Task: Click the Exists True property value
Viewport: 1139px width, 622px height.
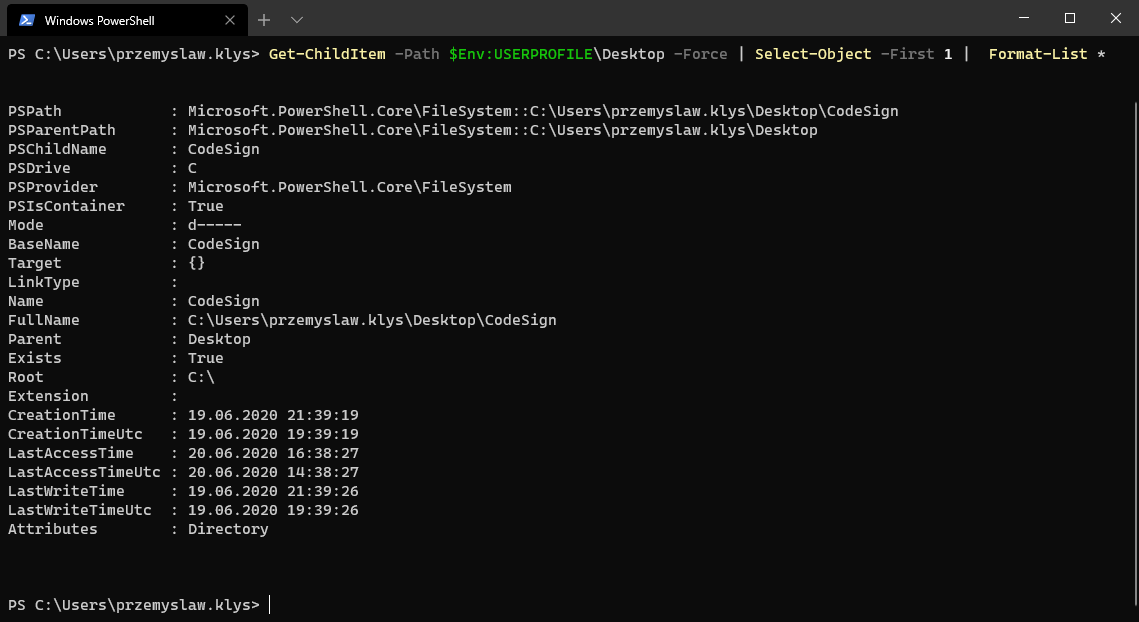Action: [205, 358]
